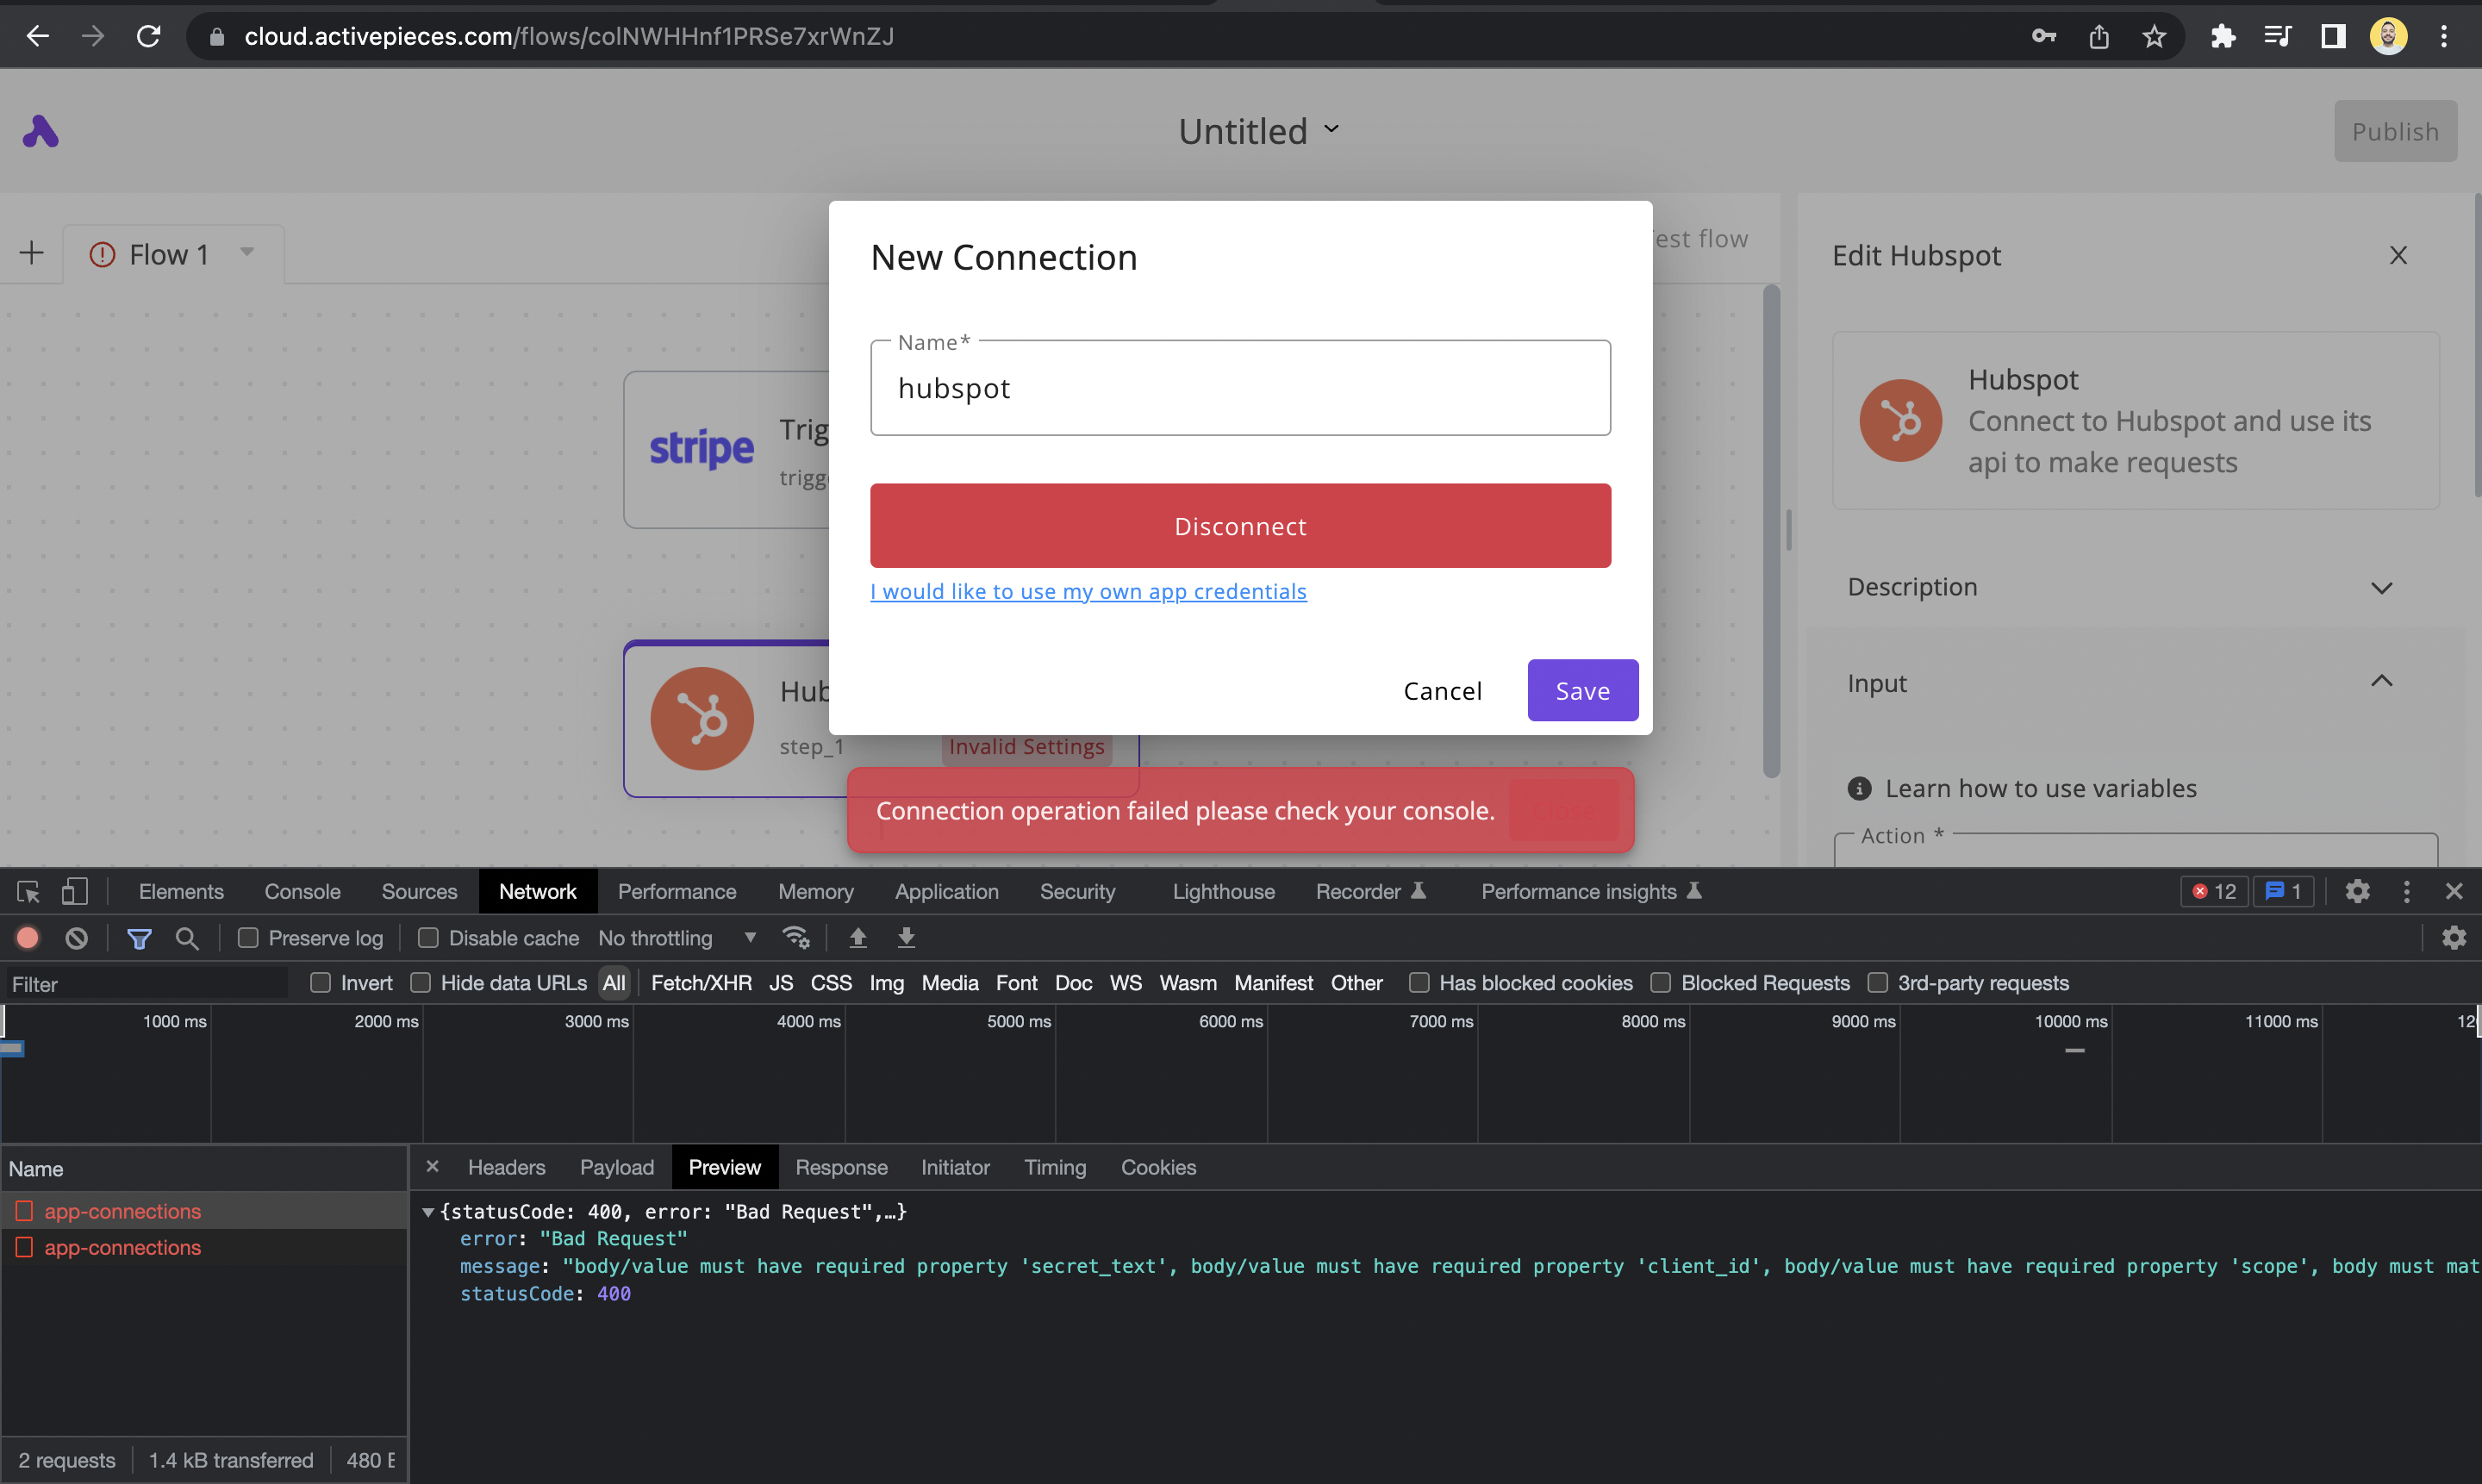The width and height of the screenshot is (2482, 1484).
Task: Click the Disconnect button
Action: coord(1240,525)
